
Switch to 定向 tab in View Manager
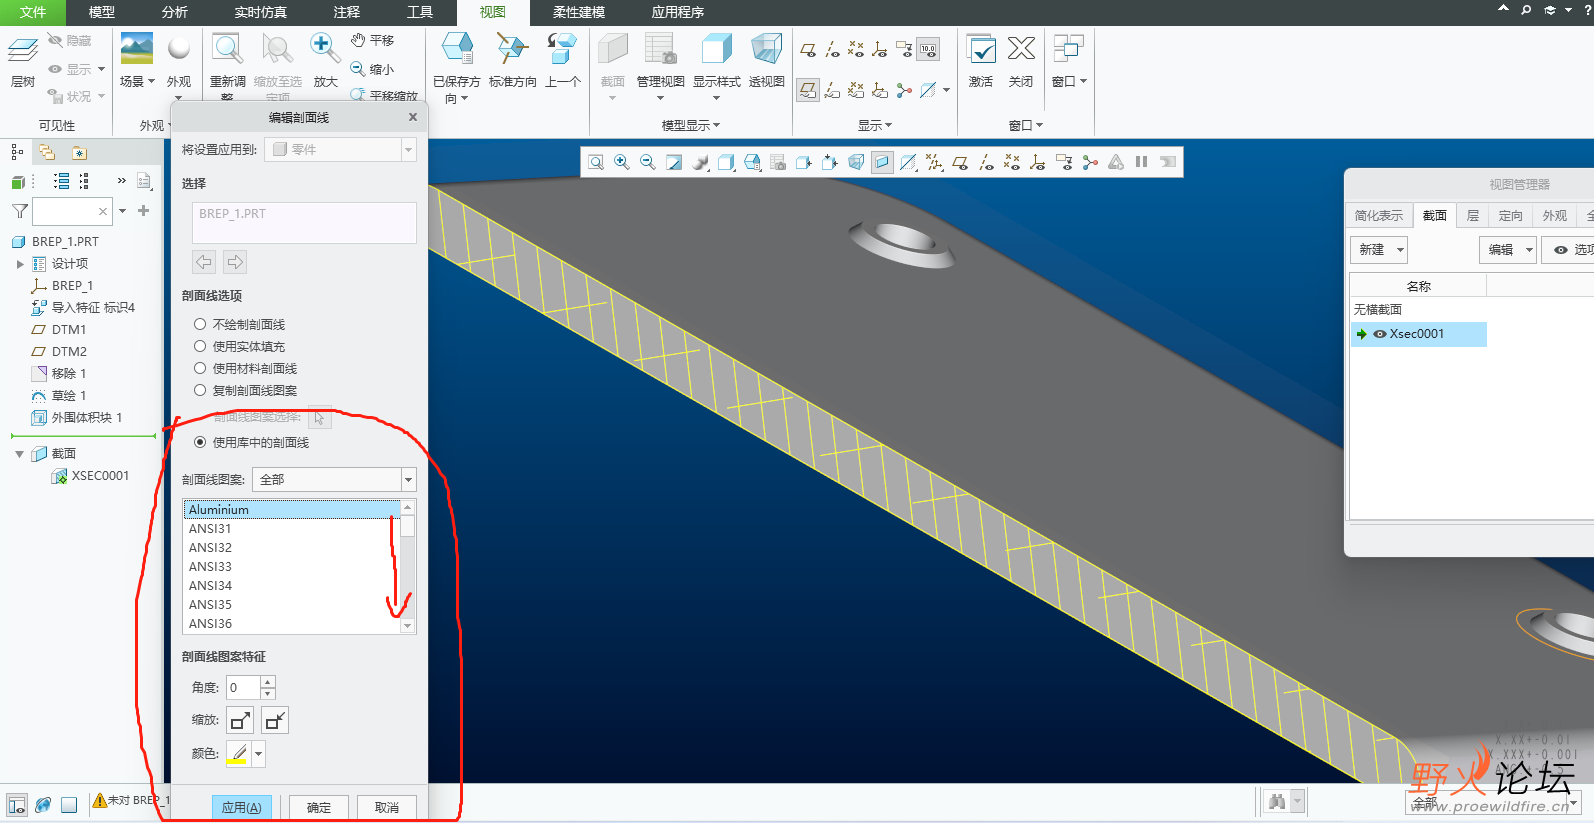pos(1511,215)
